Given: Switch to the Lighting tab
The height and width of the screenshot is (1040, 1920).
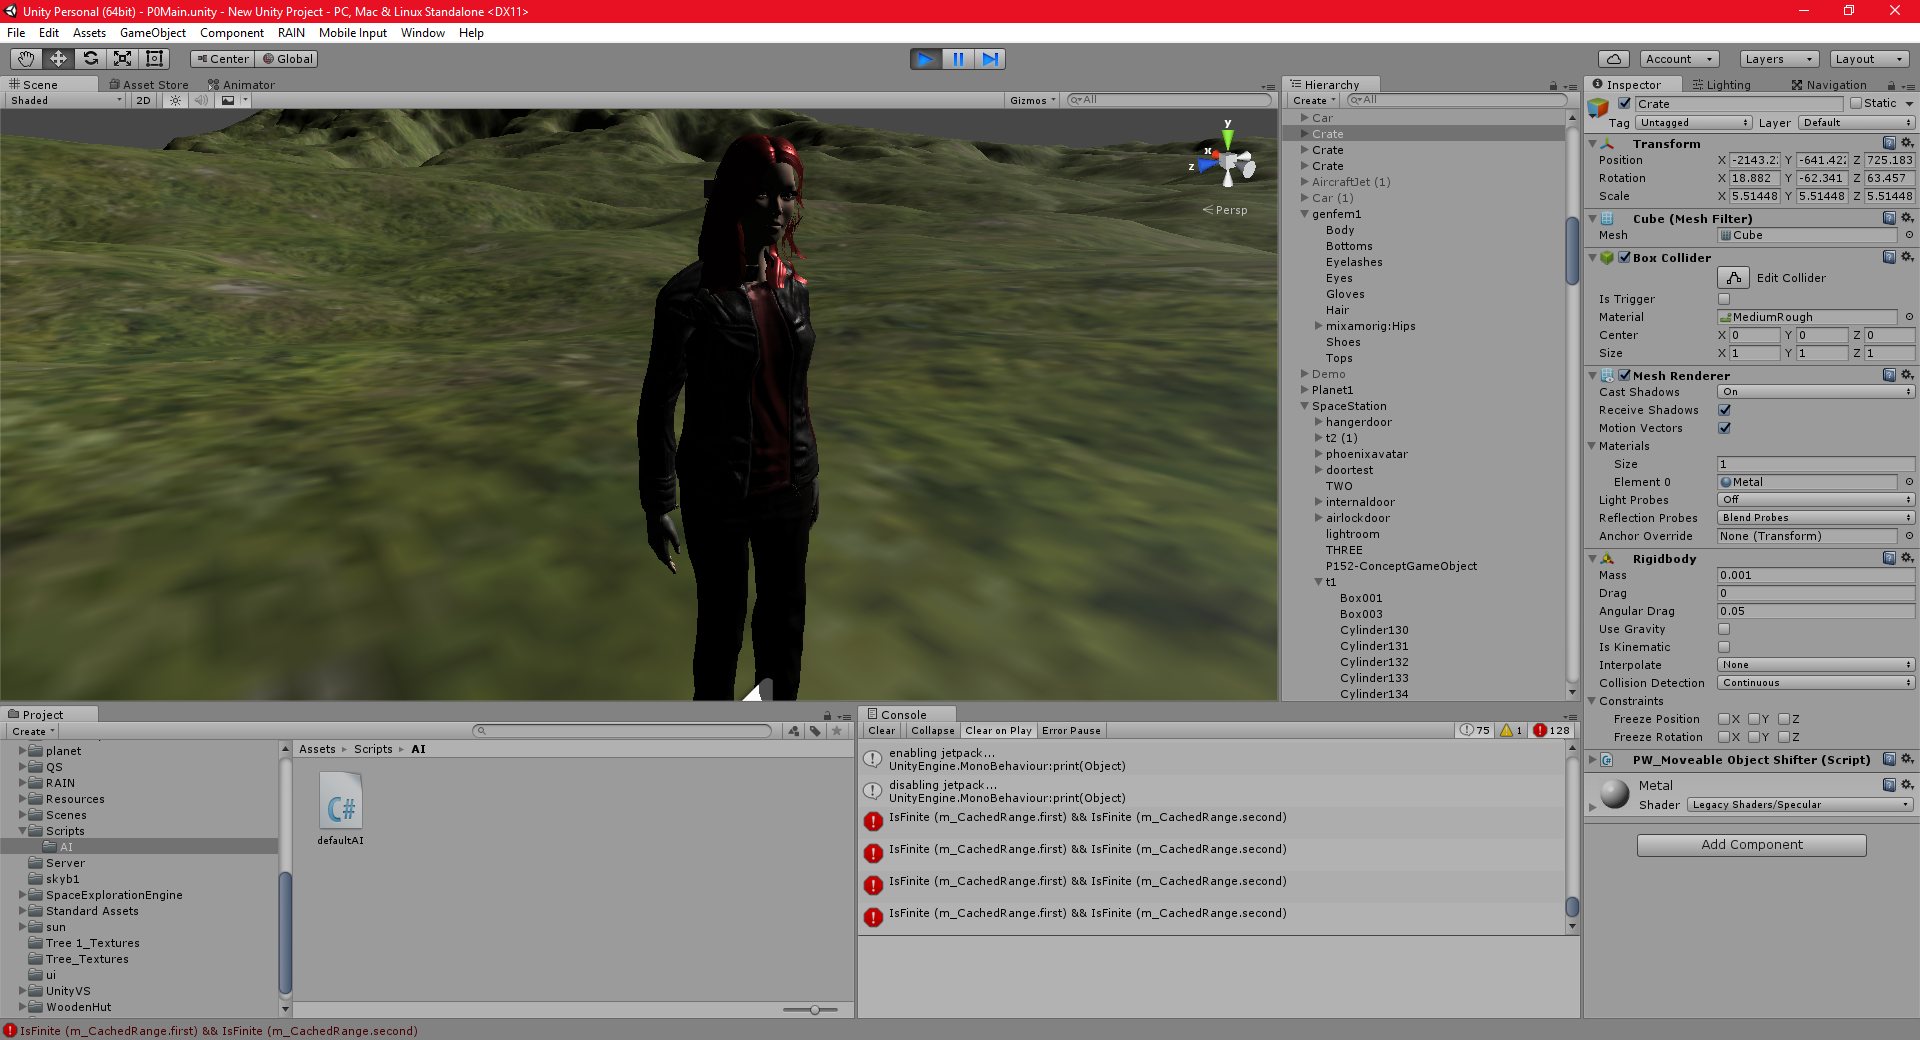Looking at the screenshot, I should click(x=1721, y=85).
